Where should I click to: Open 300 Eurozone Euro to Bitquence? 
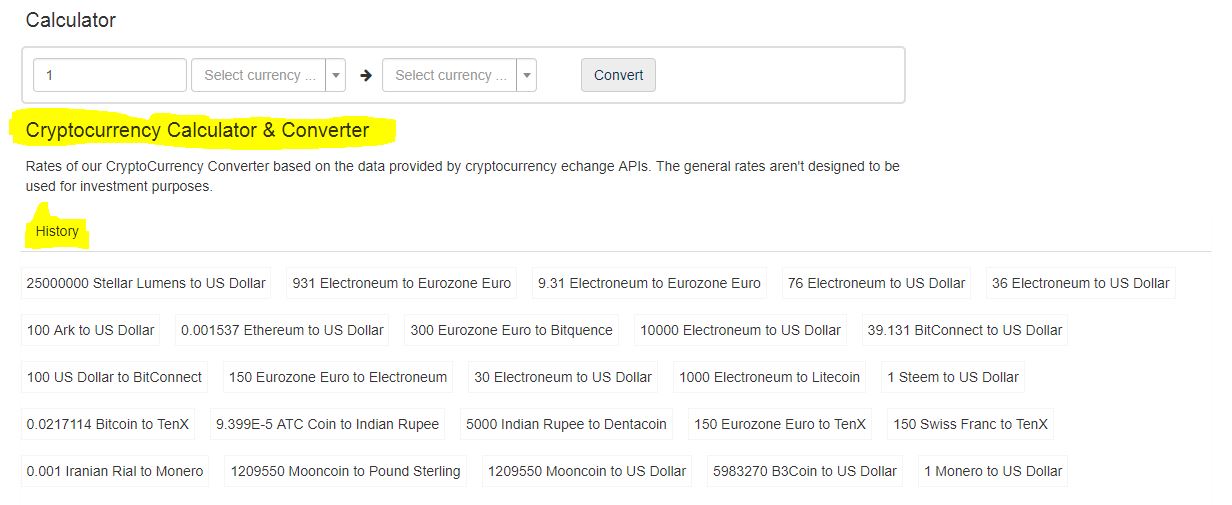512,330
